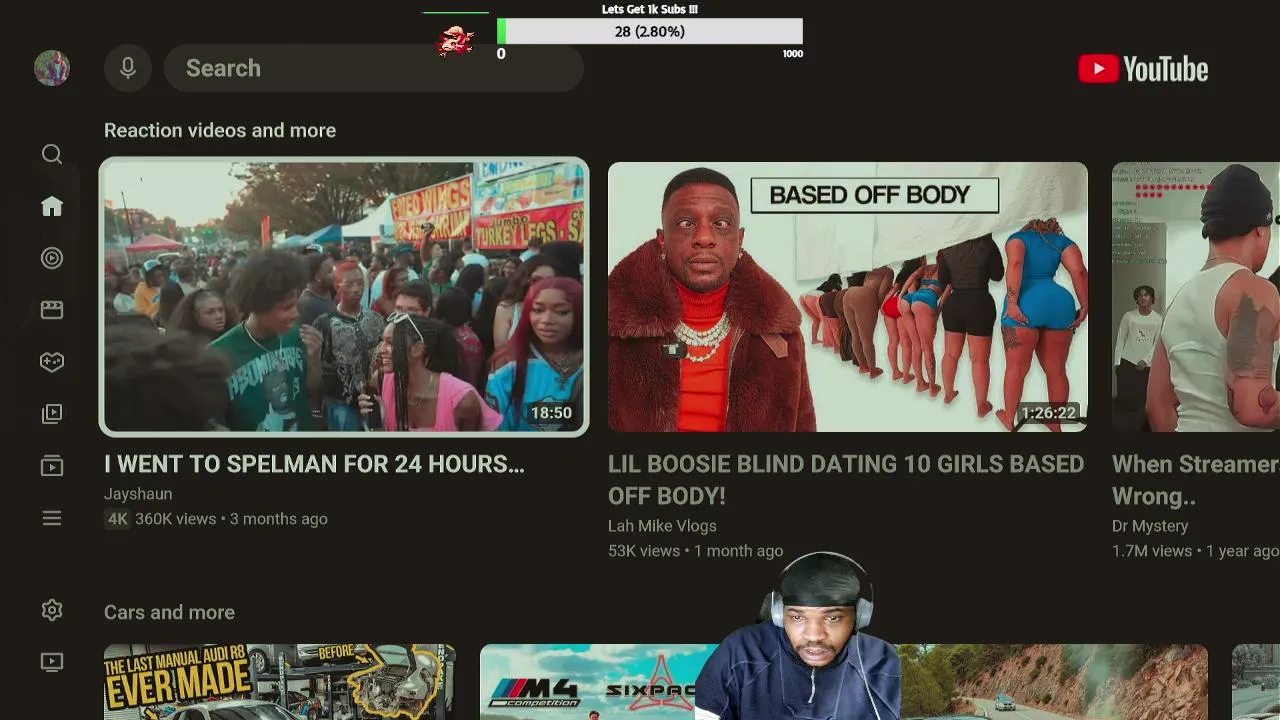Open Movies & TV sidebar clapperboard icon

point(52,310)
